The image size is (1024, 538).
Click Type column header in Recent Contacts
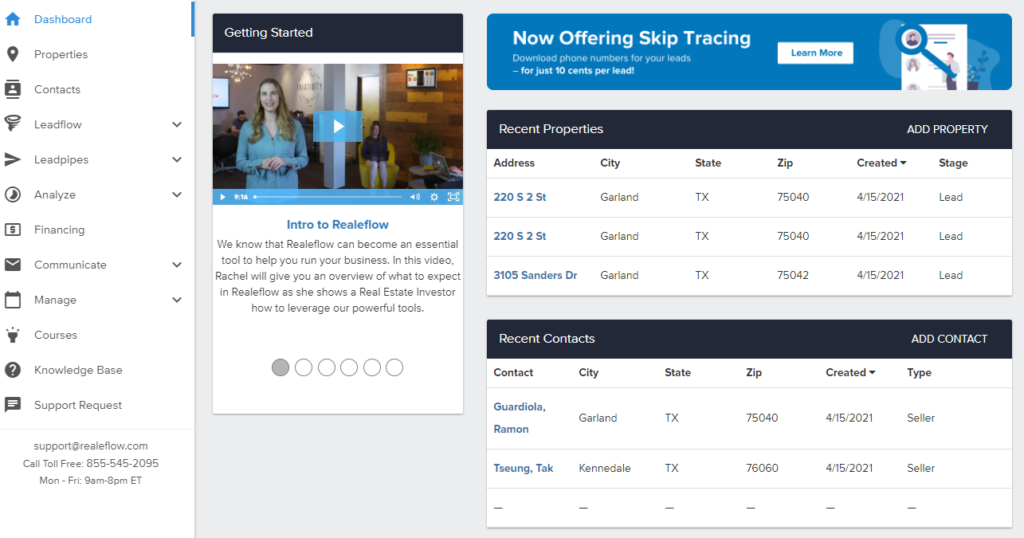(919, 372)
